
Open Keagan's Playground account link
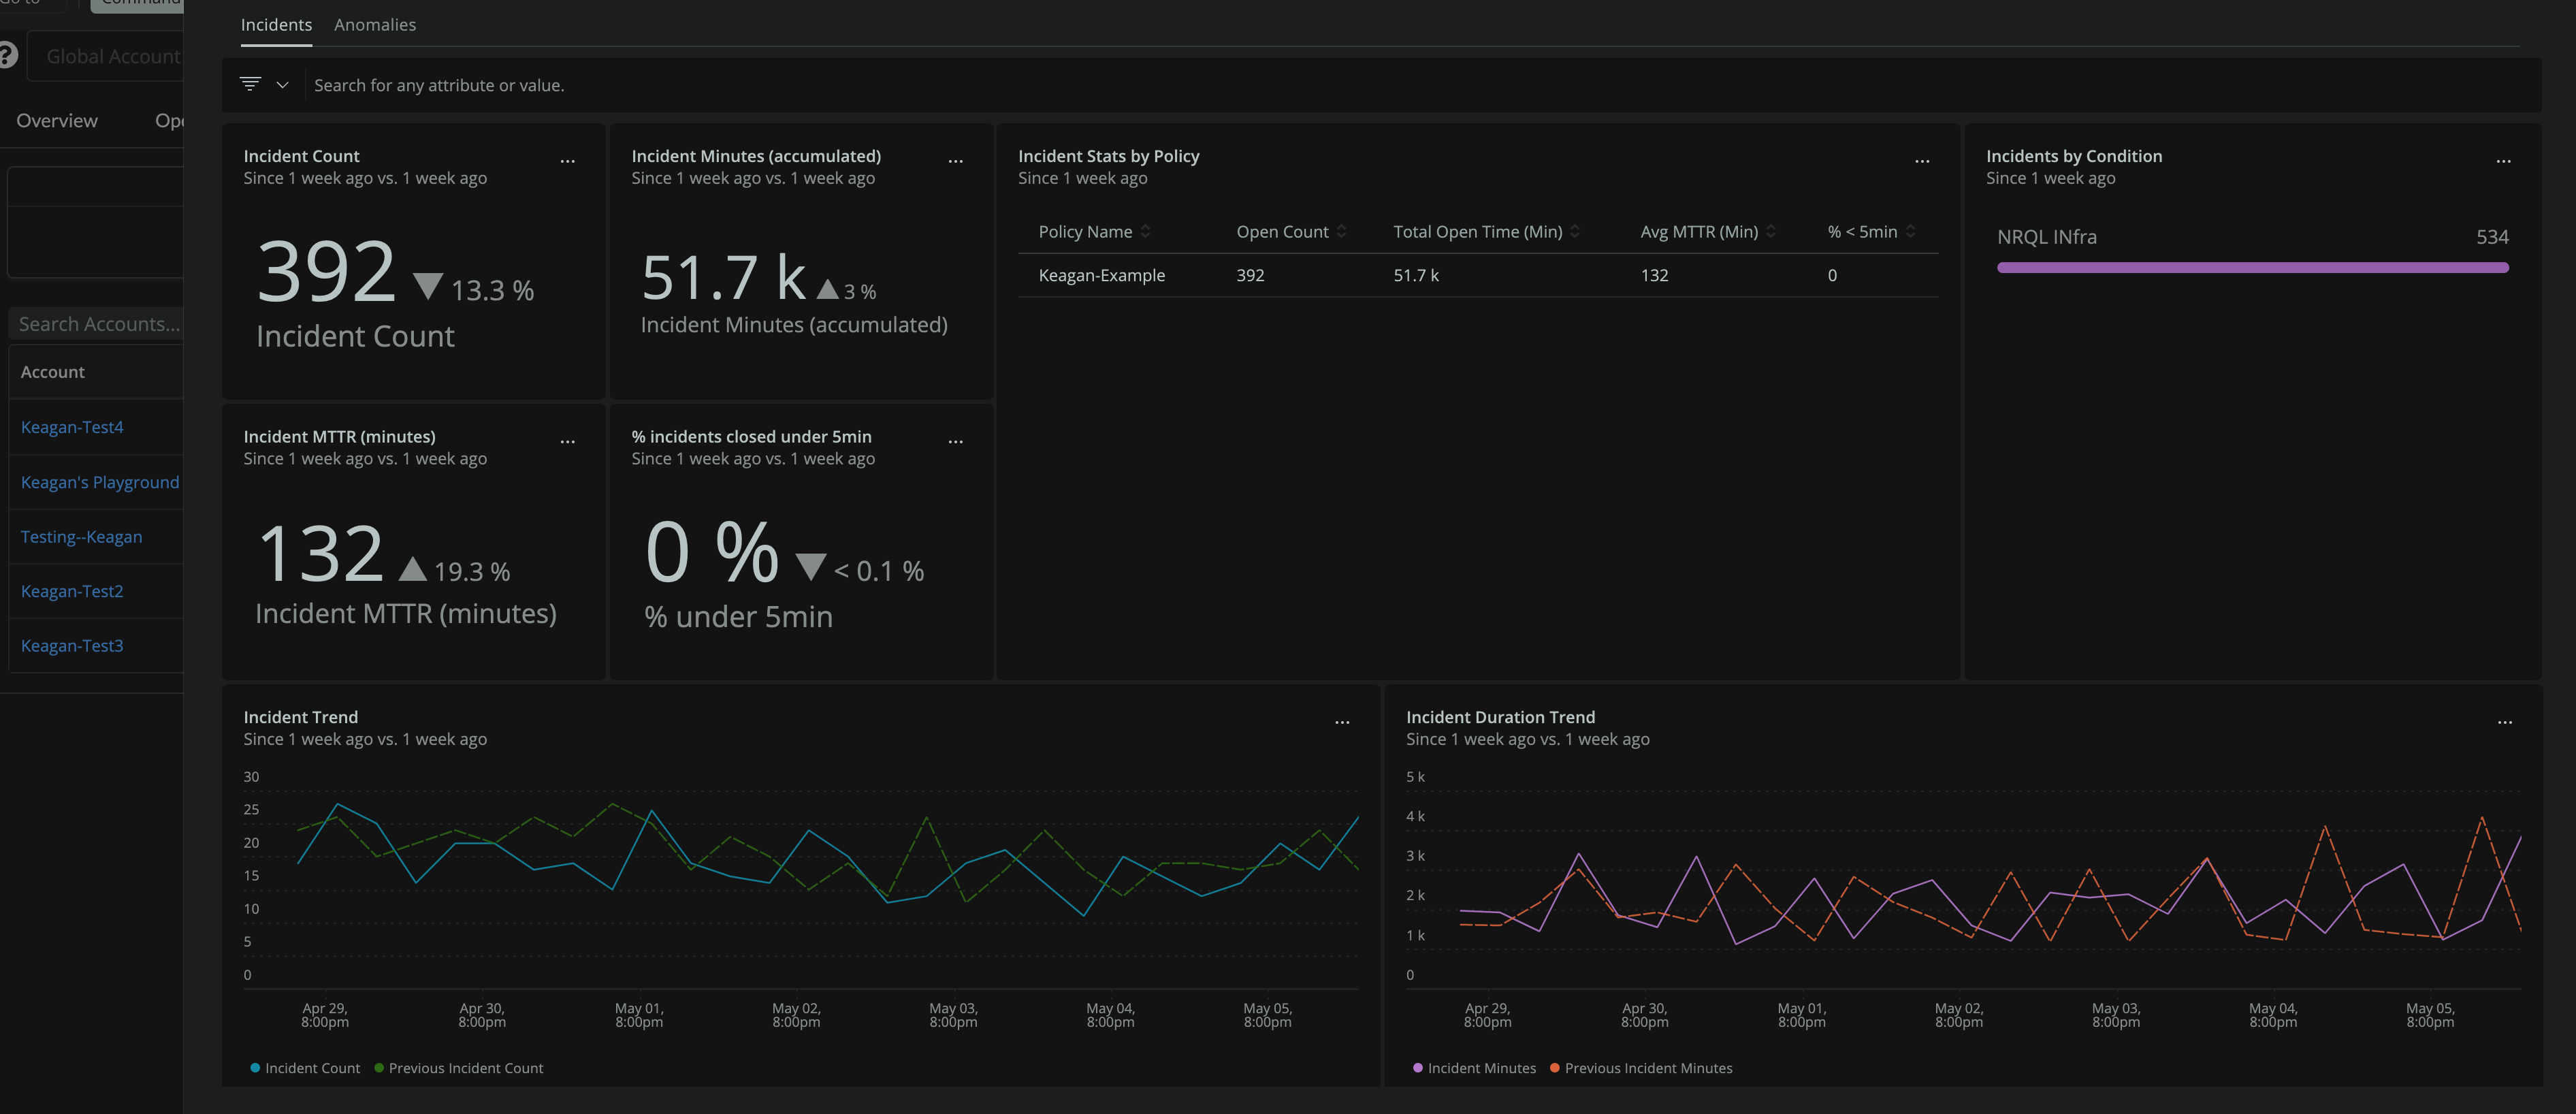(100, 482)
